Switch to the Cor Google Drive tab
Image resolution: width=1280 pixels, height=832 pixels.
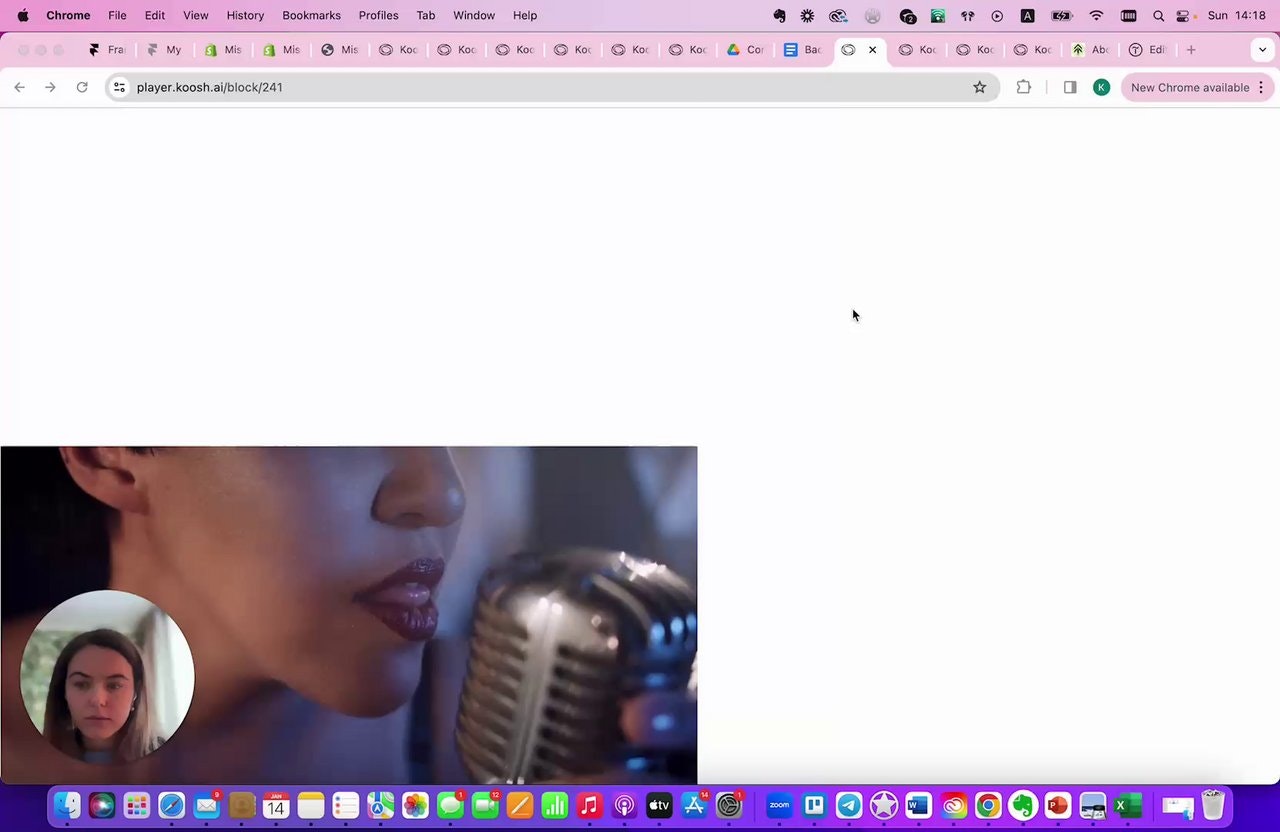745,50
